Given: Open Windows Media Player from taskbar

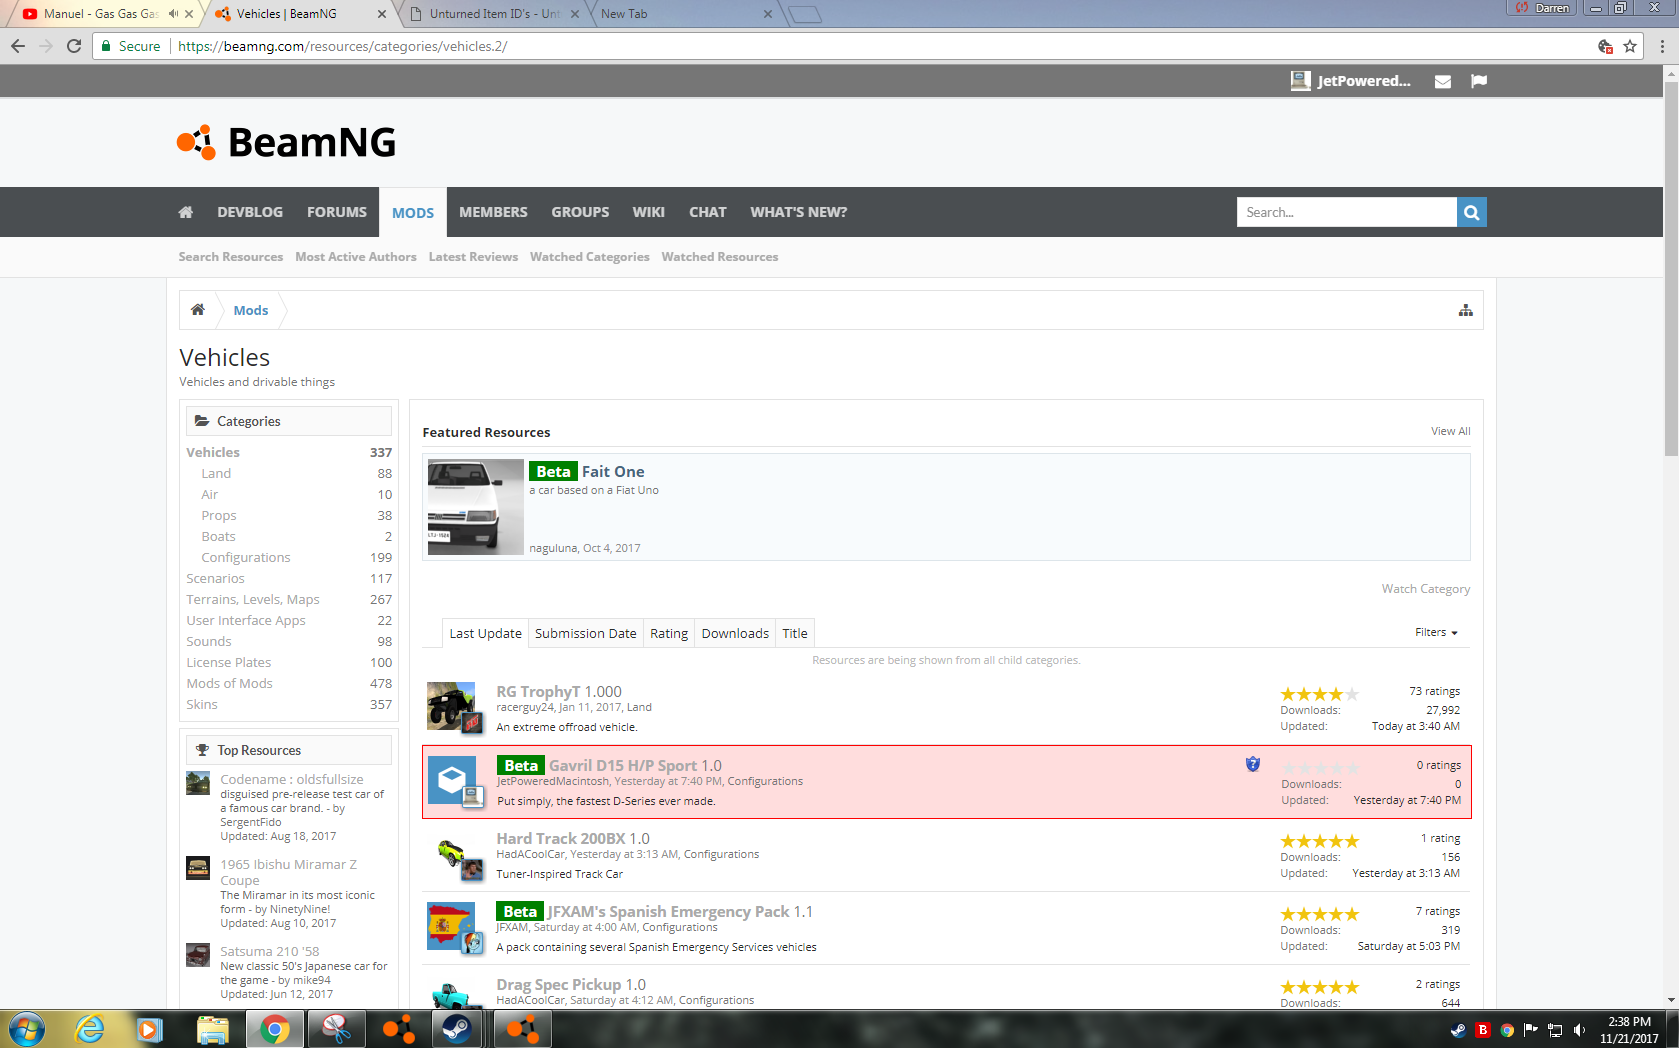Looking at the screenshot, I should (150, 1029).
